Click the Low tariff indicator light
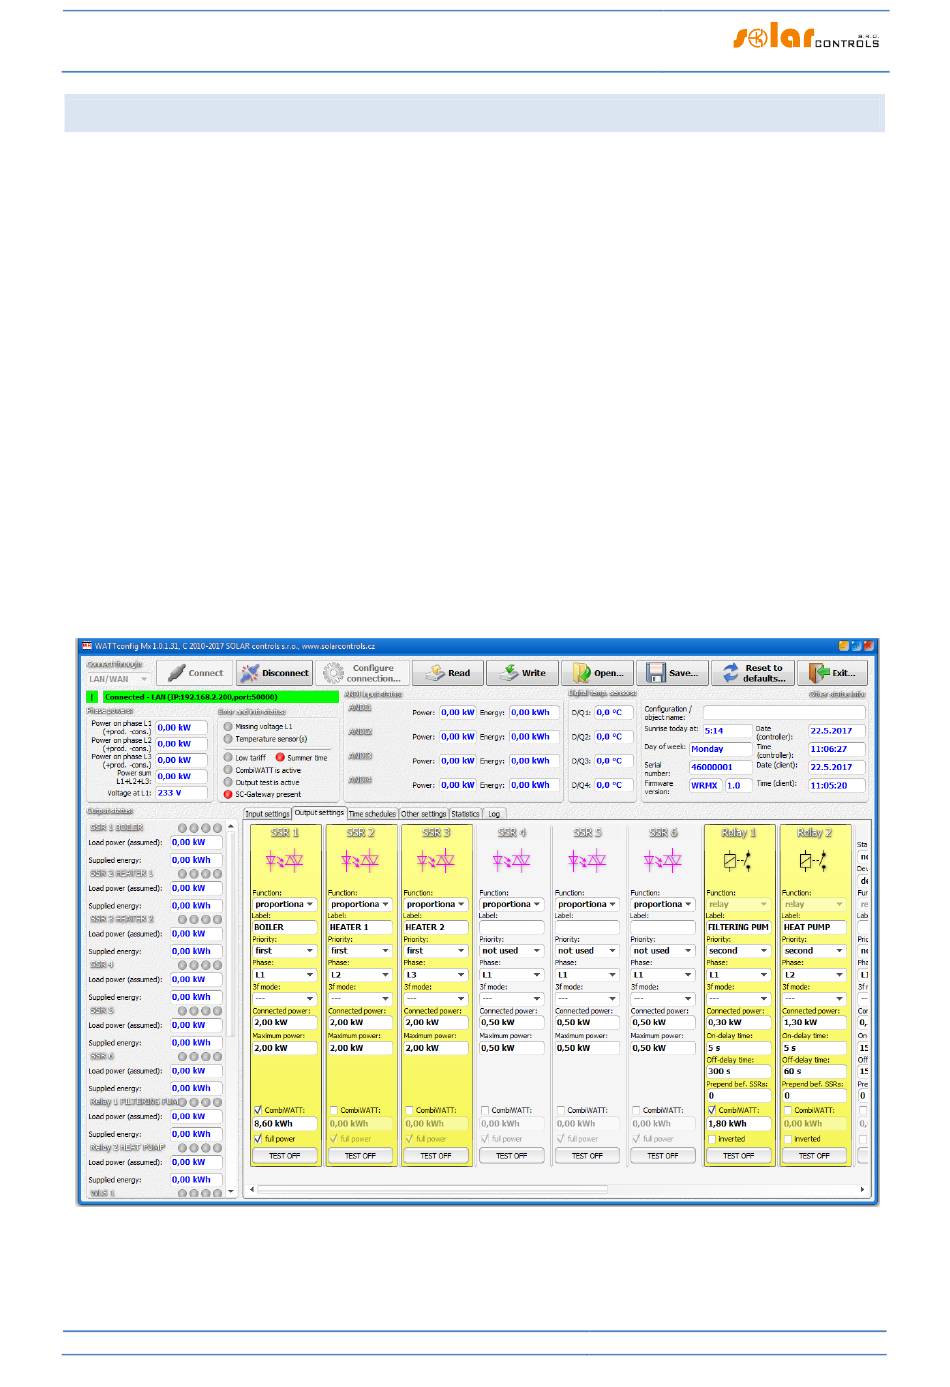This screenshot has width=950, height=1387. tap(228, 758)
